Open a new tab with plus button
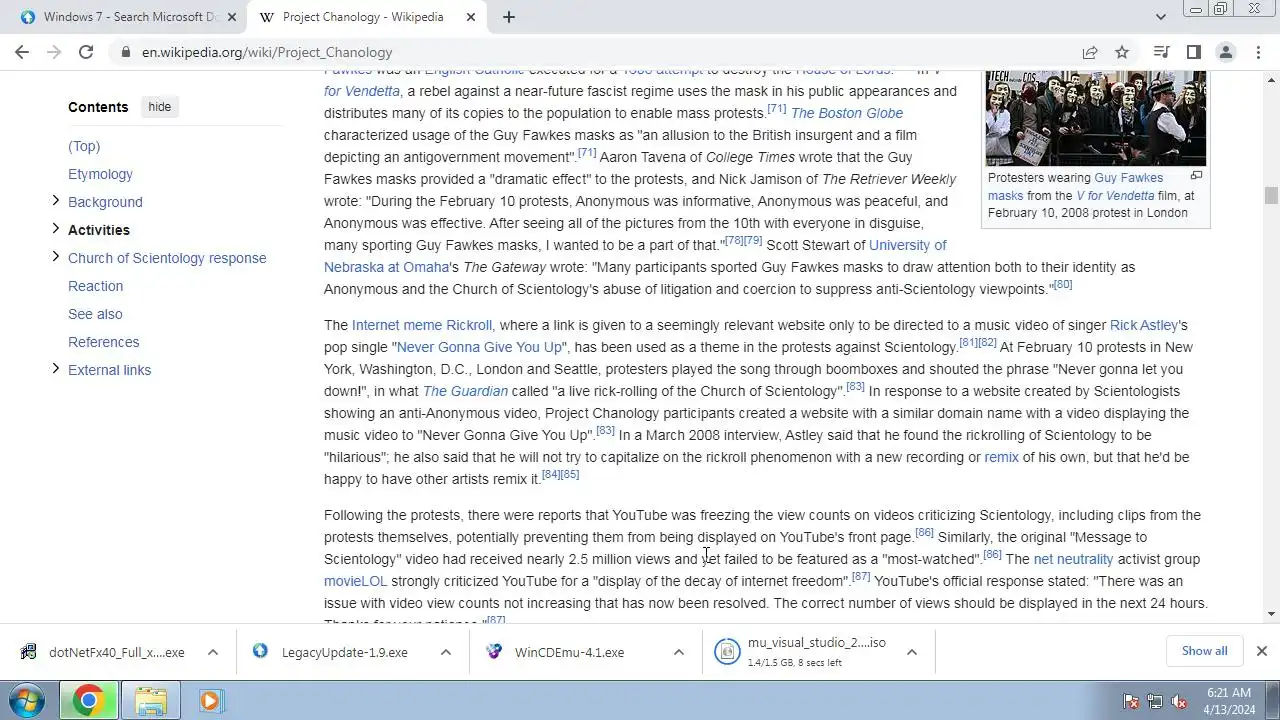 click(508, 17)
